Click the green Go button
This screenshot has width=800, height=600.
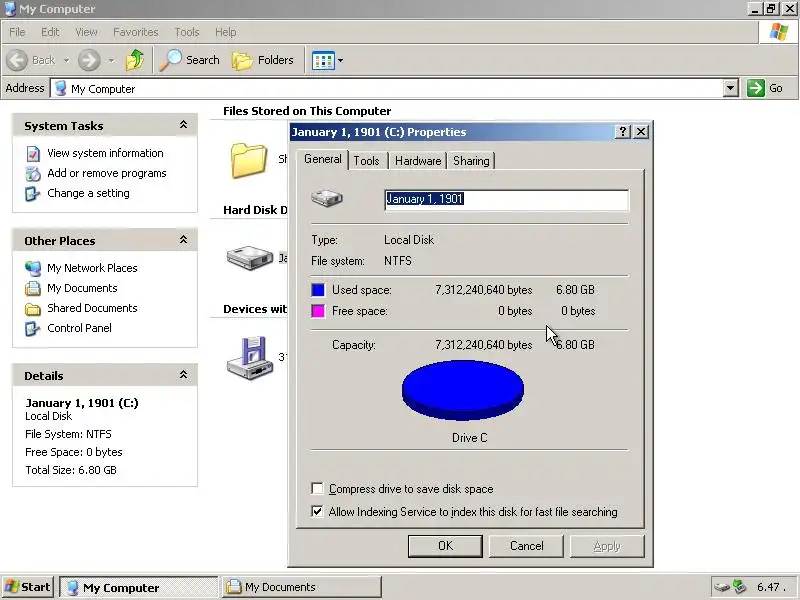[x=765, y=88]
